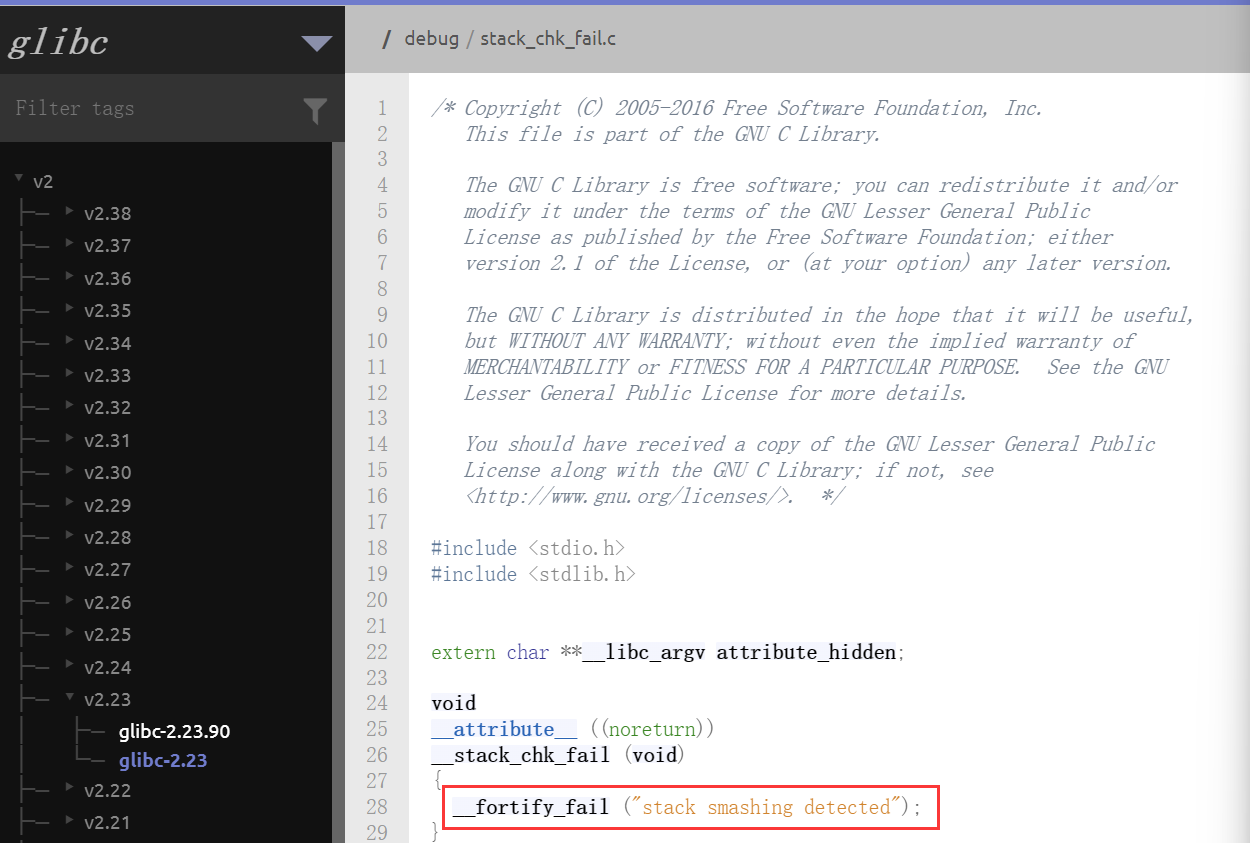Open the glibc project dropdown arrow

click(317, 43)
